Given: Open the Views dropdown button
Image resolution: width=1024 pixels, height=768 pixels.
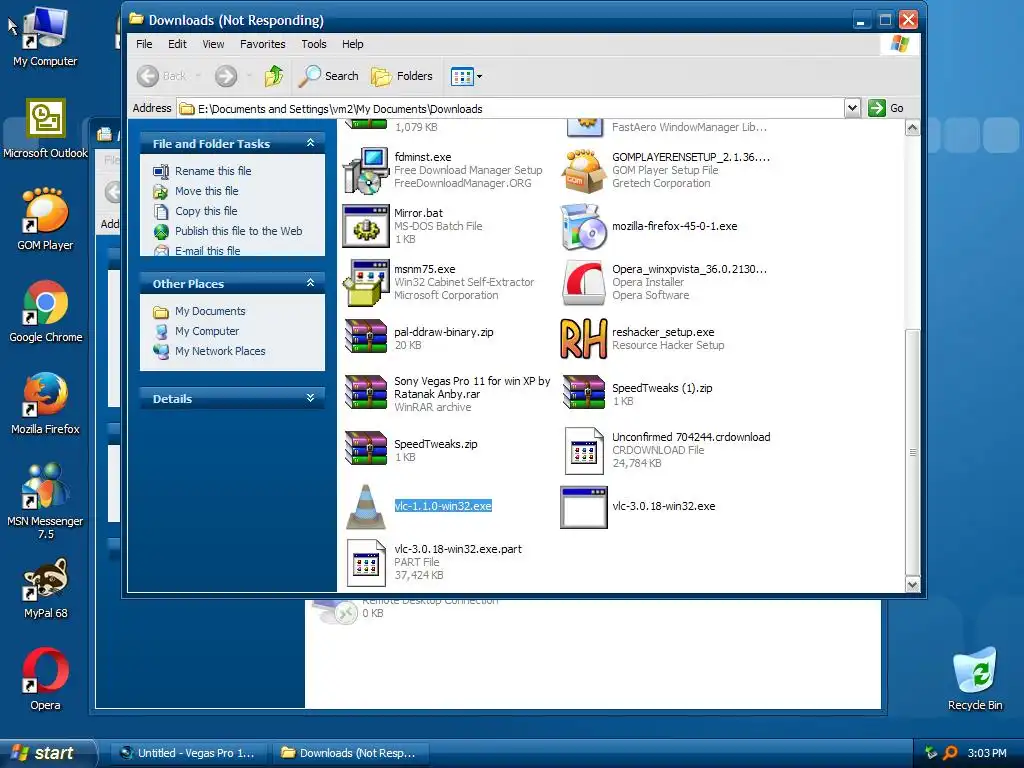Looking at the screenshot, I should [x=466, y=76].
